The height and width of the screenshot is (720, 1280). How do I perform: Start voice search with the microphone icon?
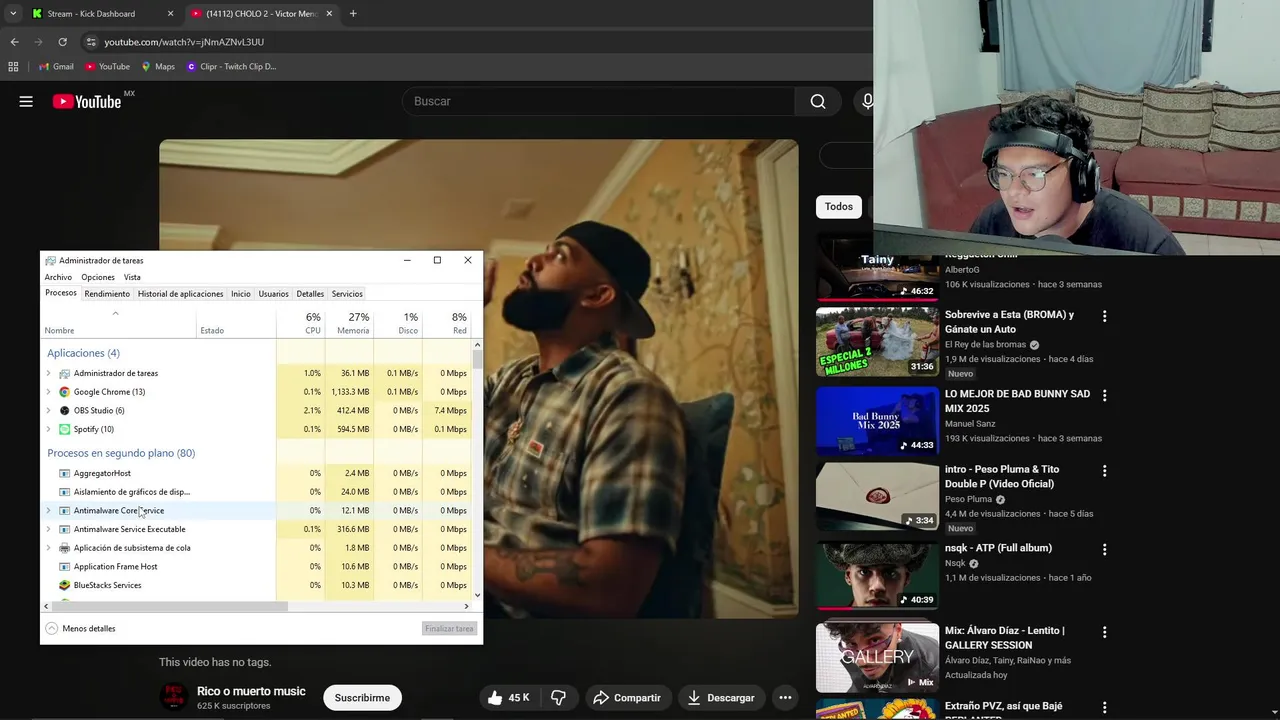click(x=866, y=101)
